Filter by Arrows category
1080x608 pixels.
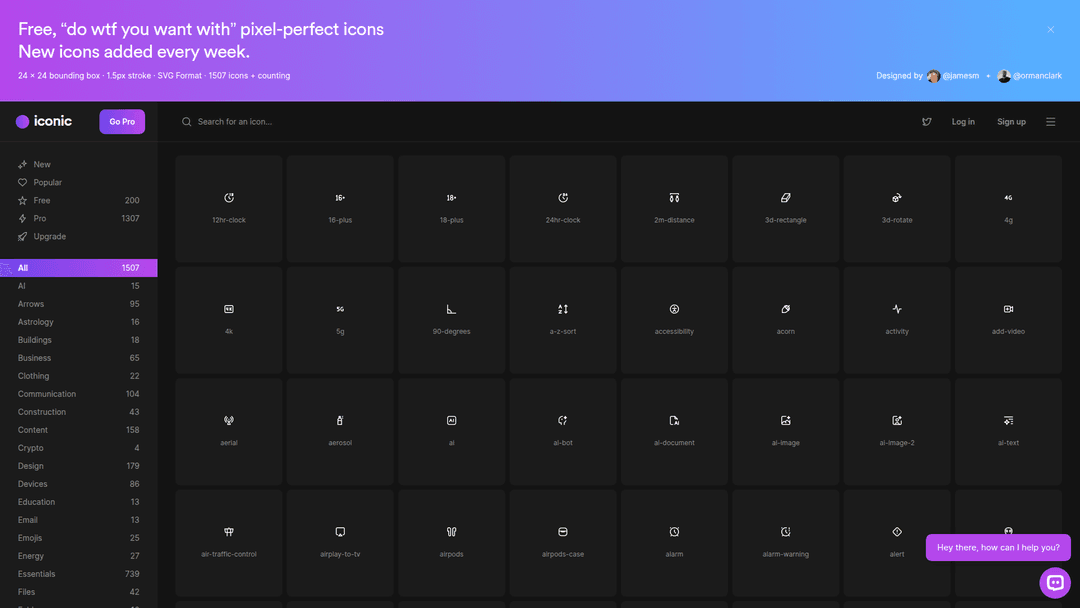click(x=31, y=304)
